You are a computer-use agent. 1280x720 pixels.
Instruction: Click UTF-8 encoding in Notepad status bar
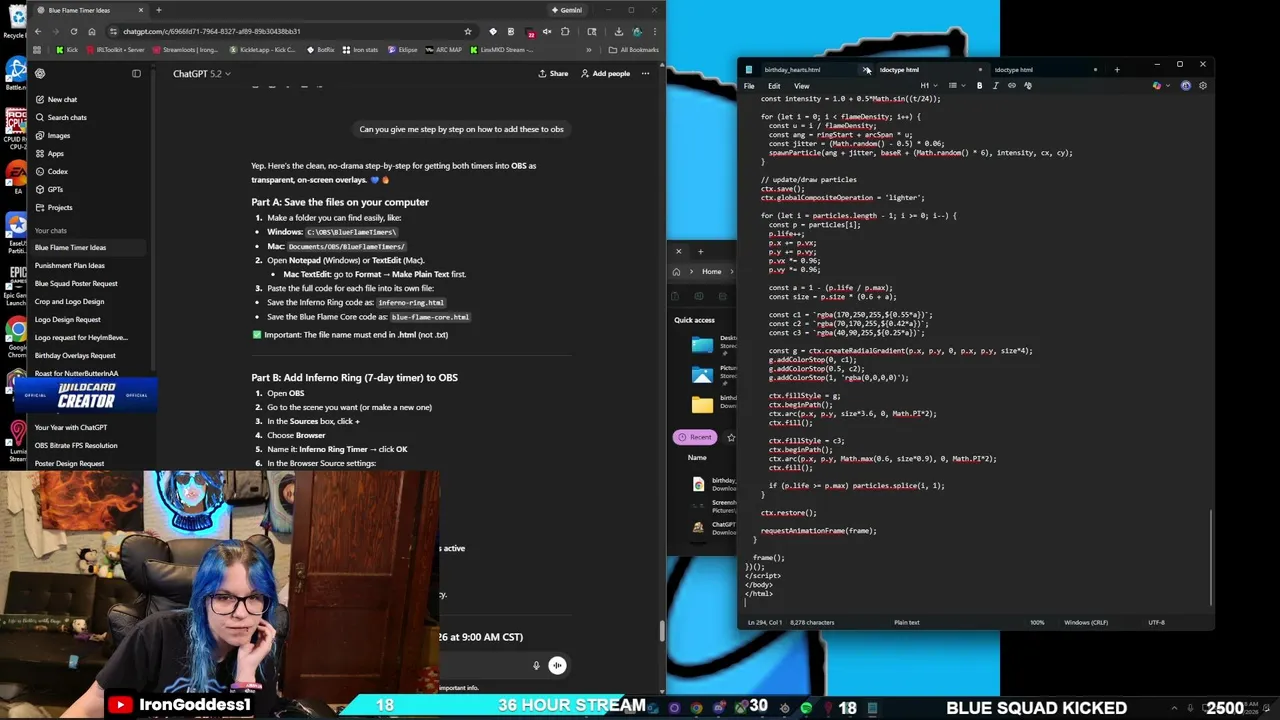[x=1156, y=623]
